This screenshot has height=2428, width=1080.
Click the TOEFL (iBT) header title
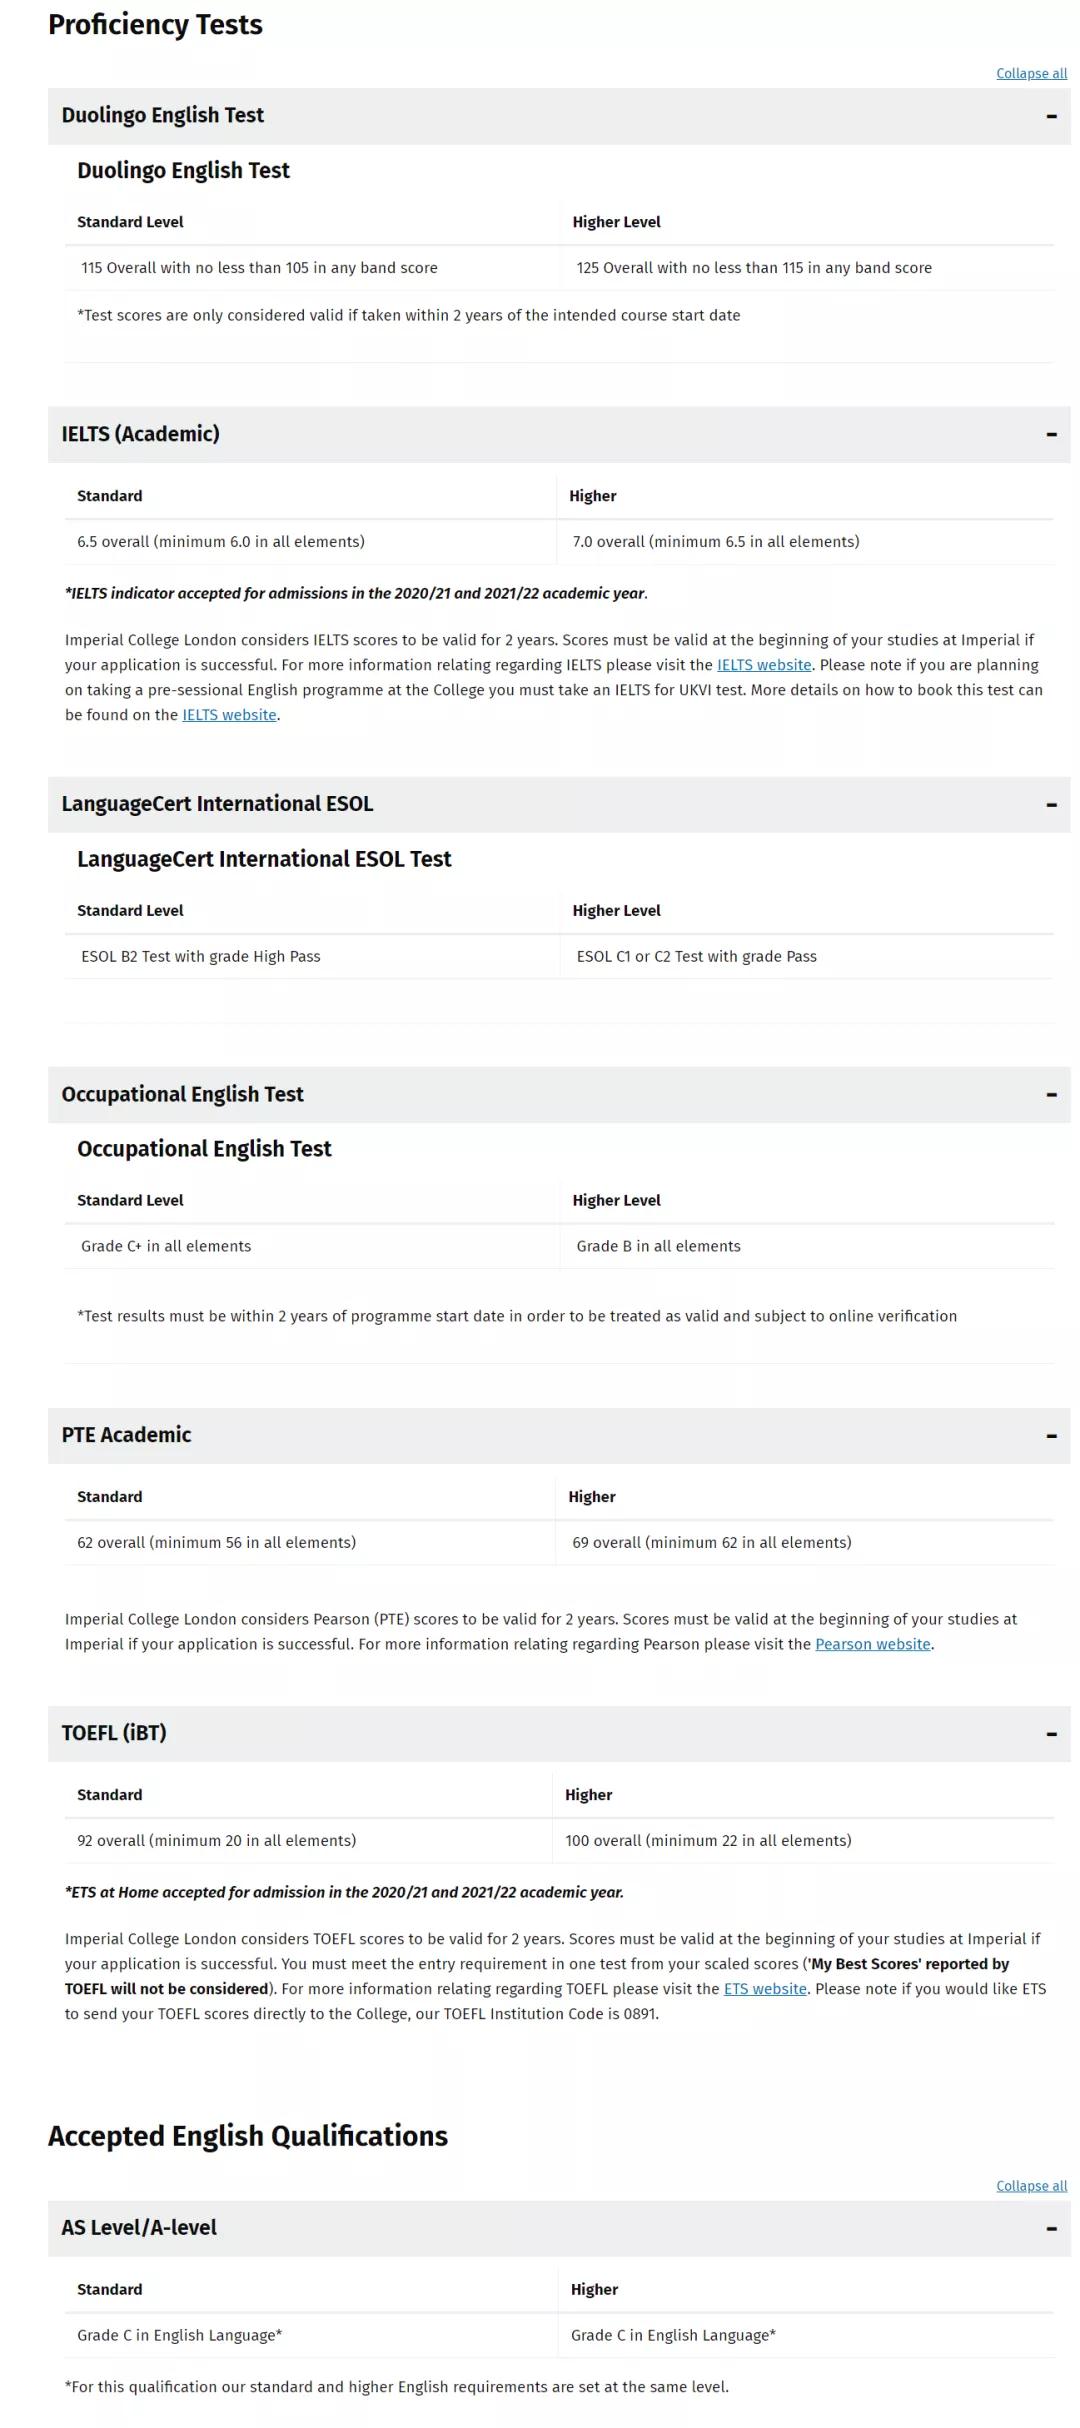(x=114, y=1733)
